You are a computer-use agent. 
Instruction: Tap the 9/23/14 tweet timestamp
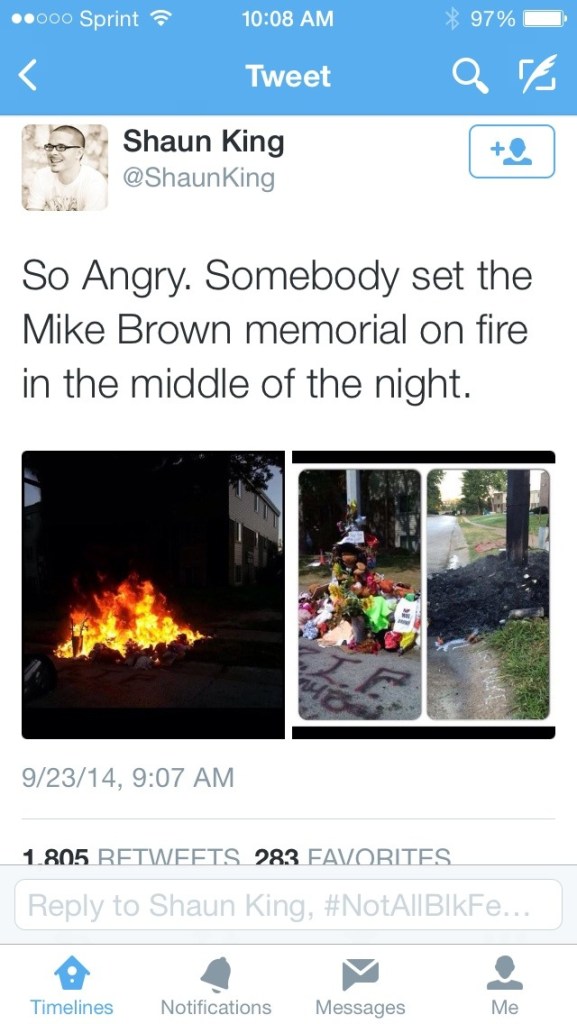(128, 777)
